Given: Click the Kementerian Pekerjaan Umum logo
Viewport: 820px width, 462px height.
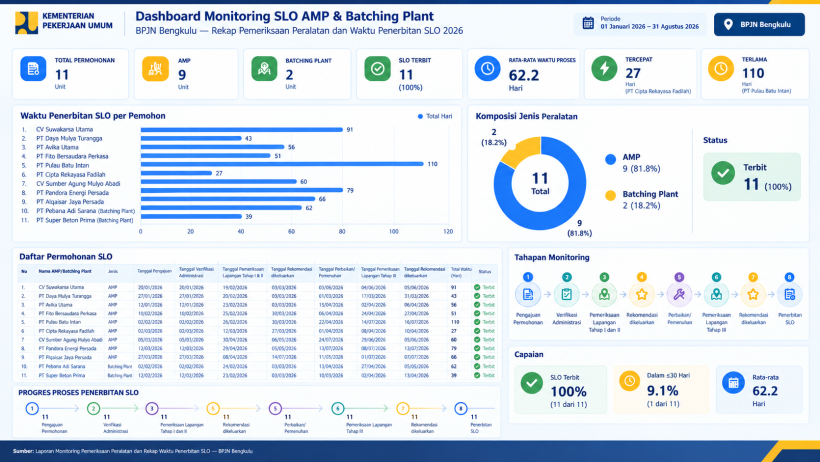Looking at the screenshot, I should [x=26, y=23].
